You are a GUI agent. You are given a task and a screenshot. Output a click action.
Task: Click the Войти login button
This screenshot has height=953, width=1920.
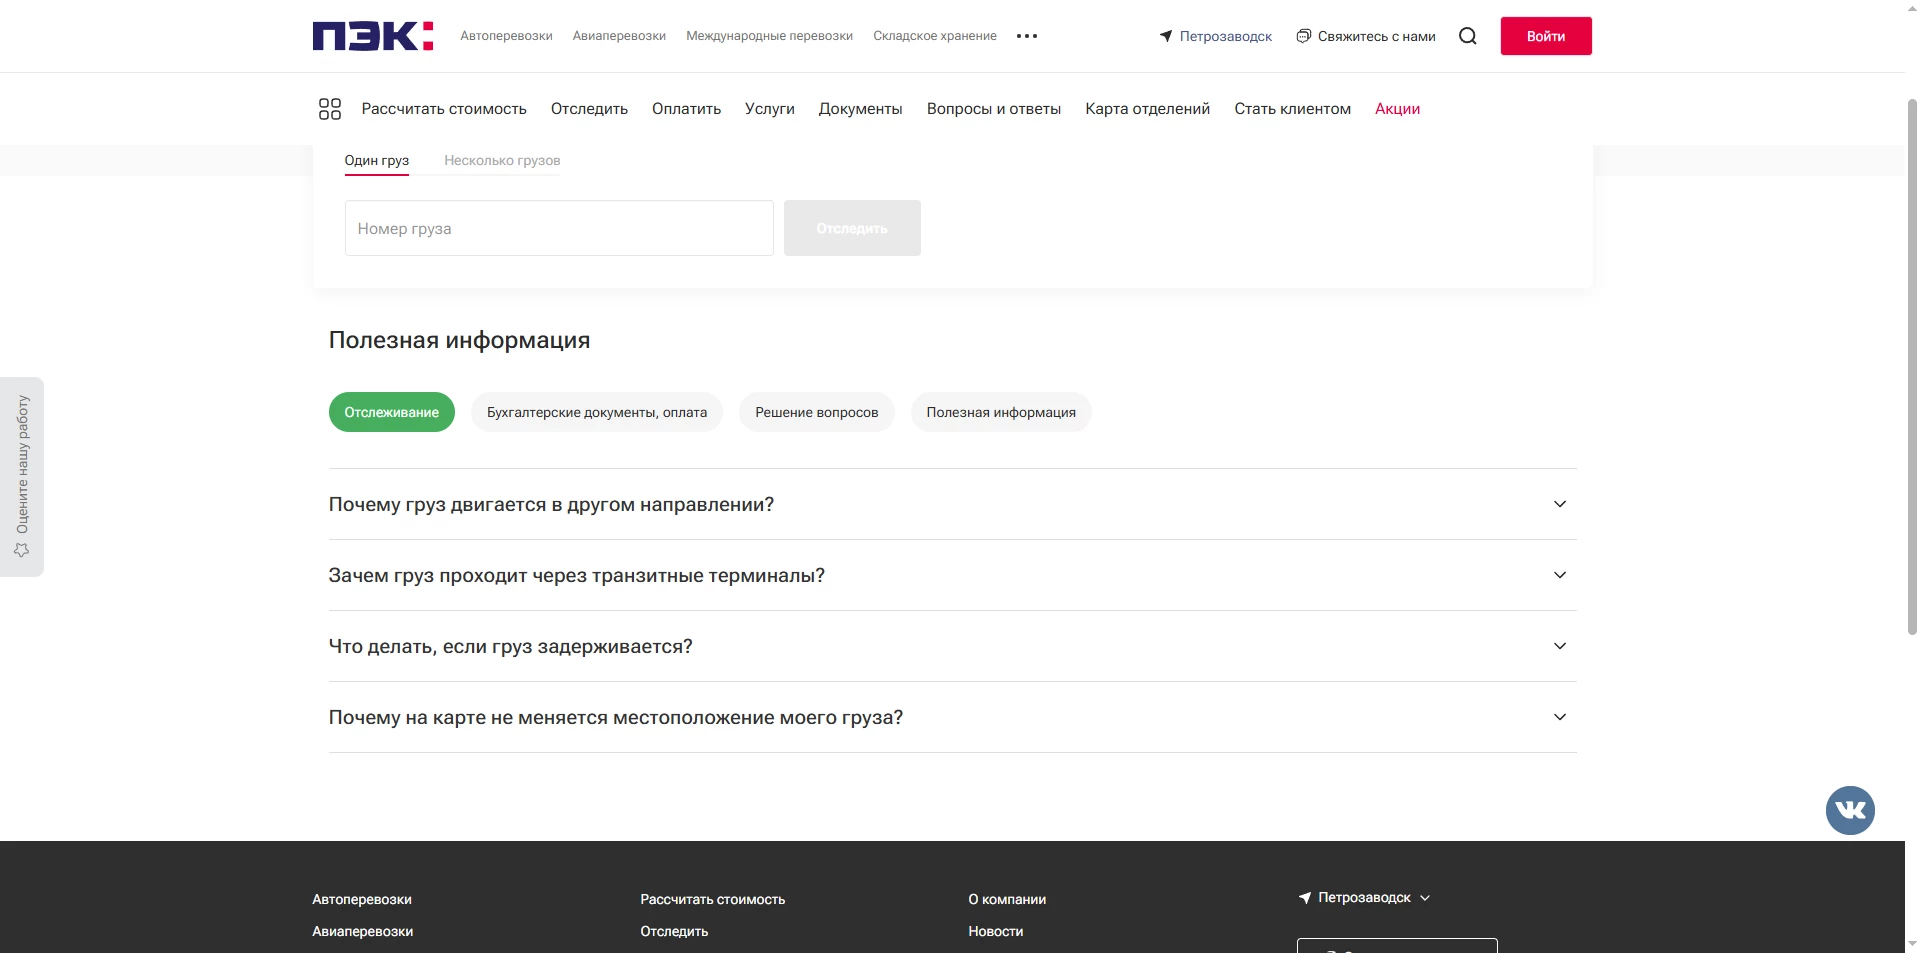1546,36
